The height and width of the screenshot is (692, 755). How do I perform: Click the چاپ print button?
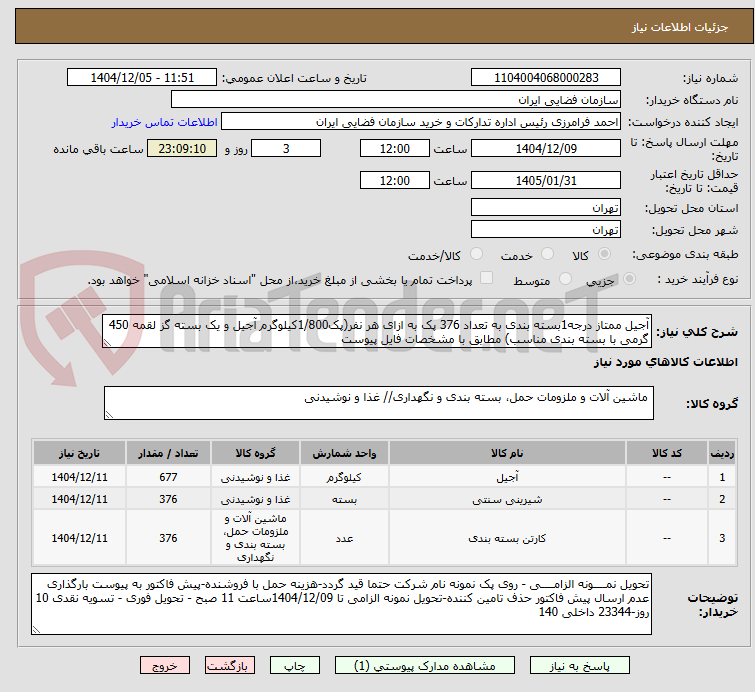pyautogui.click(x=294, y=666)
